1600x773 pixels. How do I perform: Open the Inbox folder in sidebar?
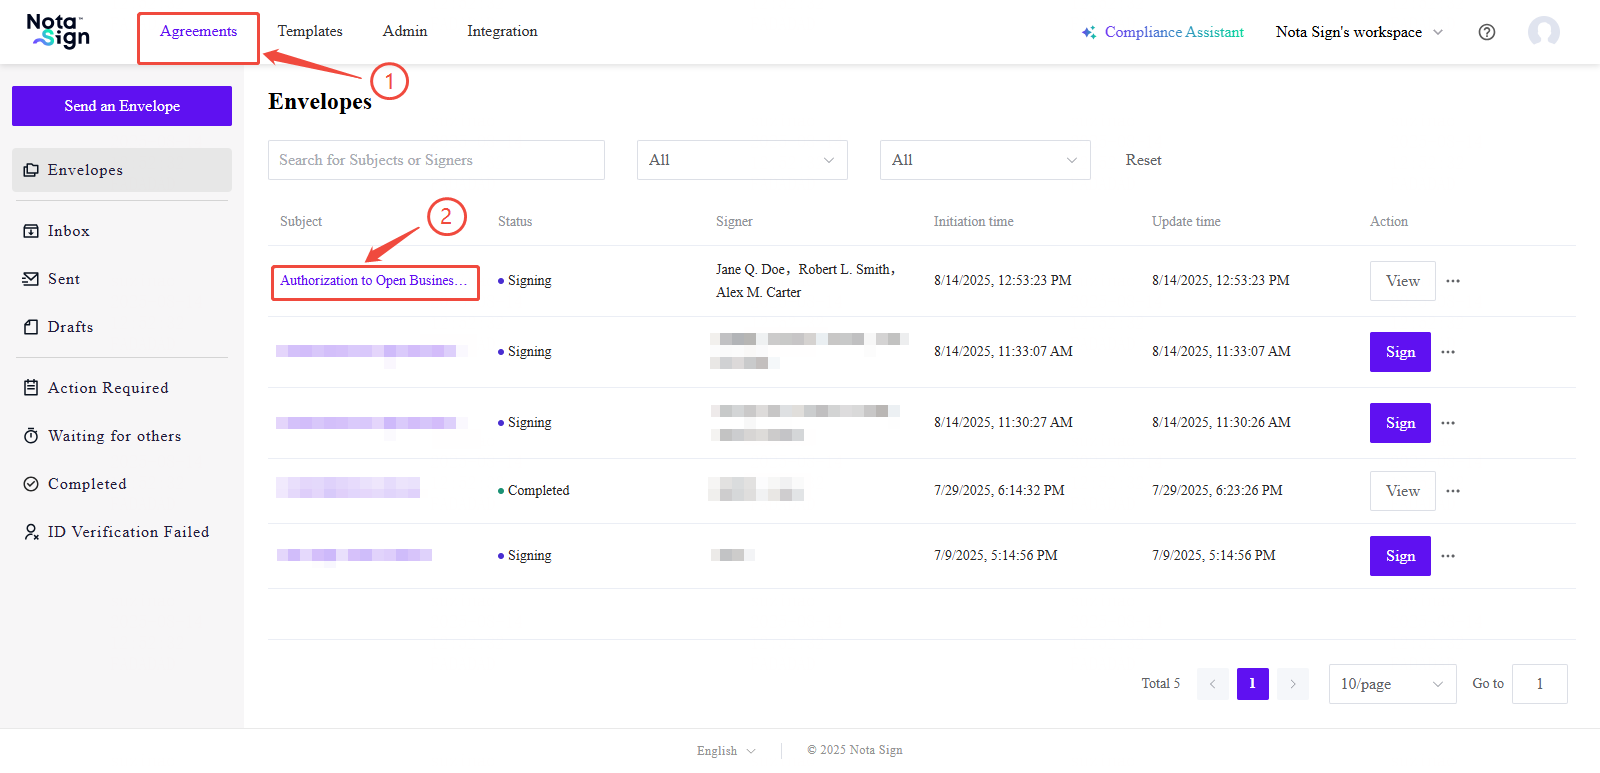pyautogui.click(x=68, y=231)
